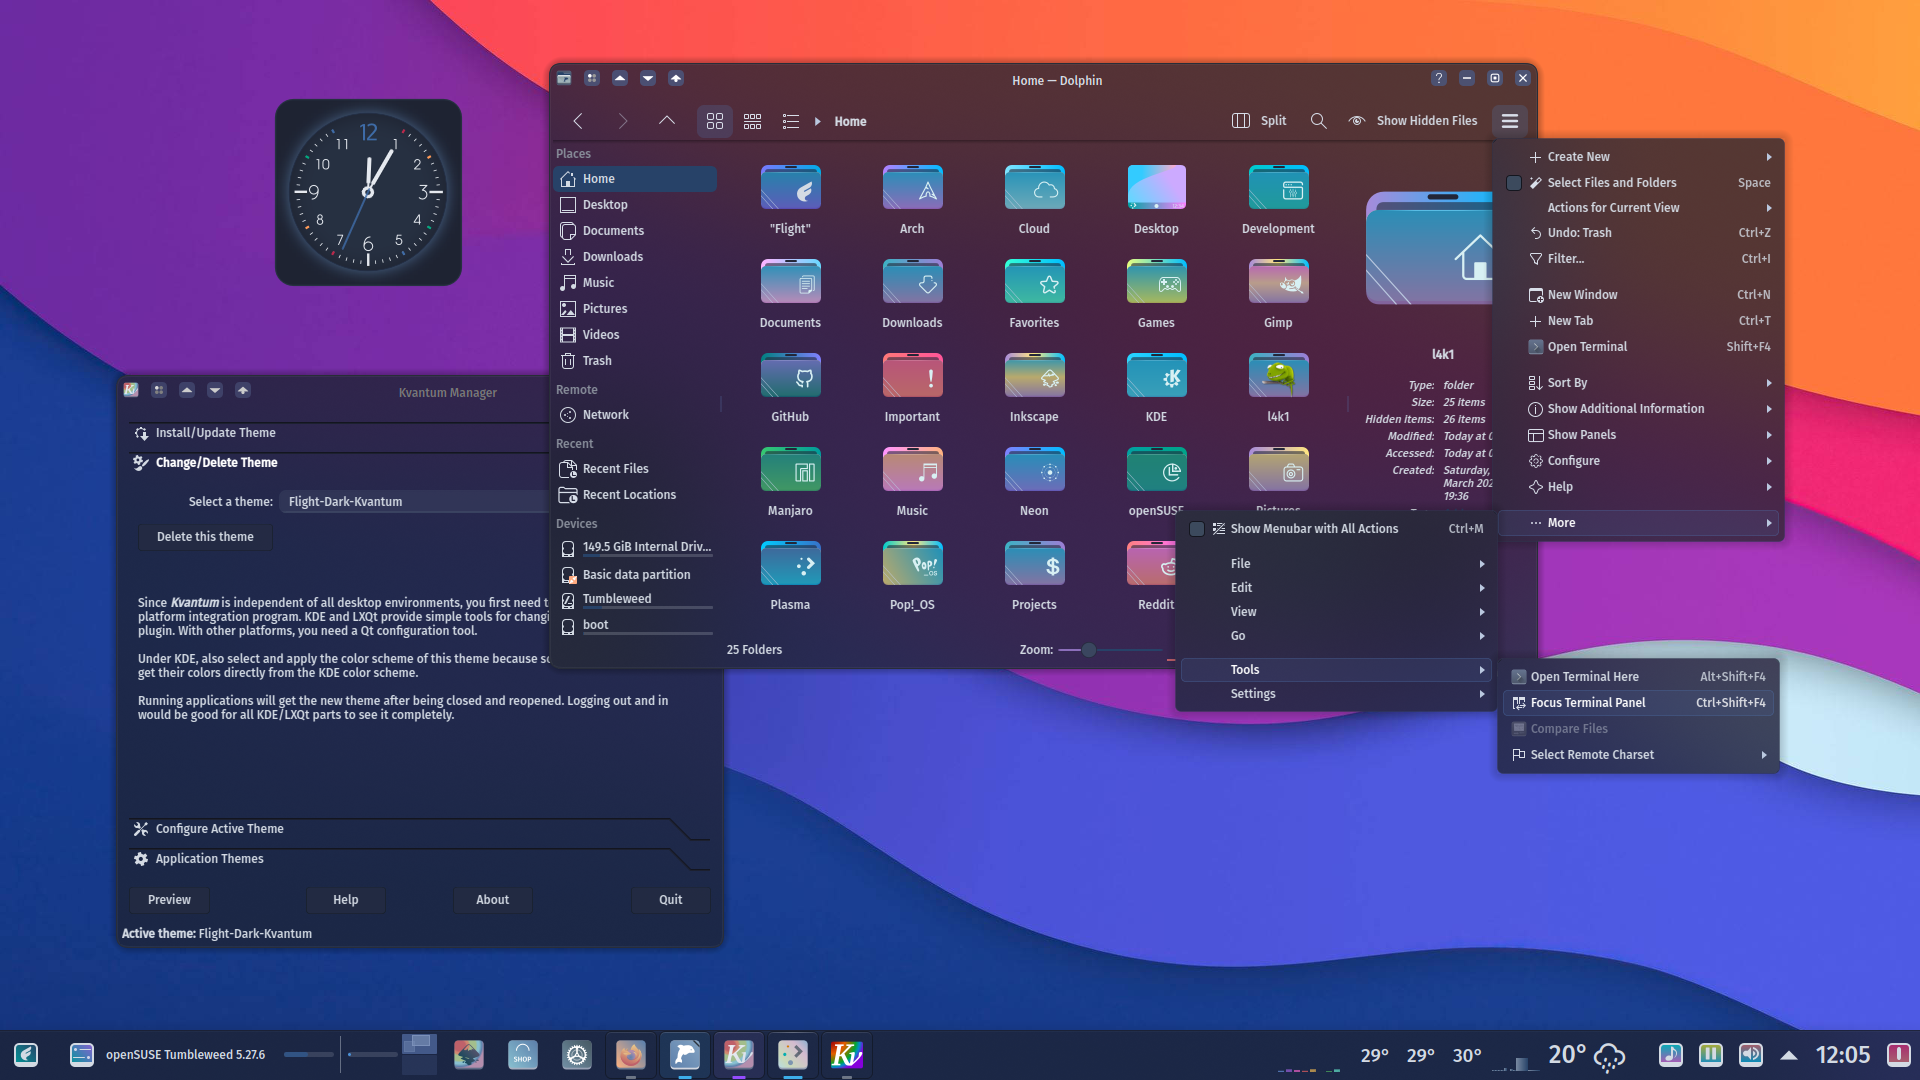The height and width of the screenshot is (1080, 1920).
Task: Show hidden system tray icons arrow
Action: [1789, 1055]
